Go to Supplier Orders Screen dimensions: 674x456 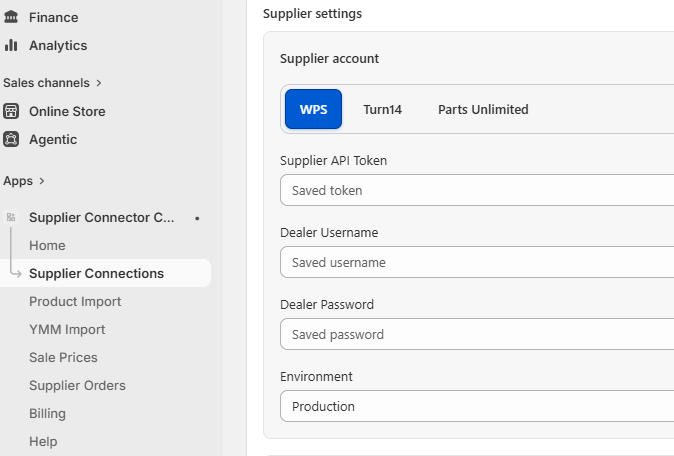(x=77, y=386)
